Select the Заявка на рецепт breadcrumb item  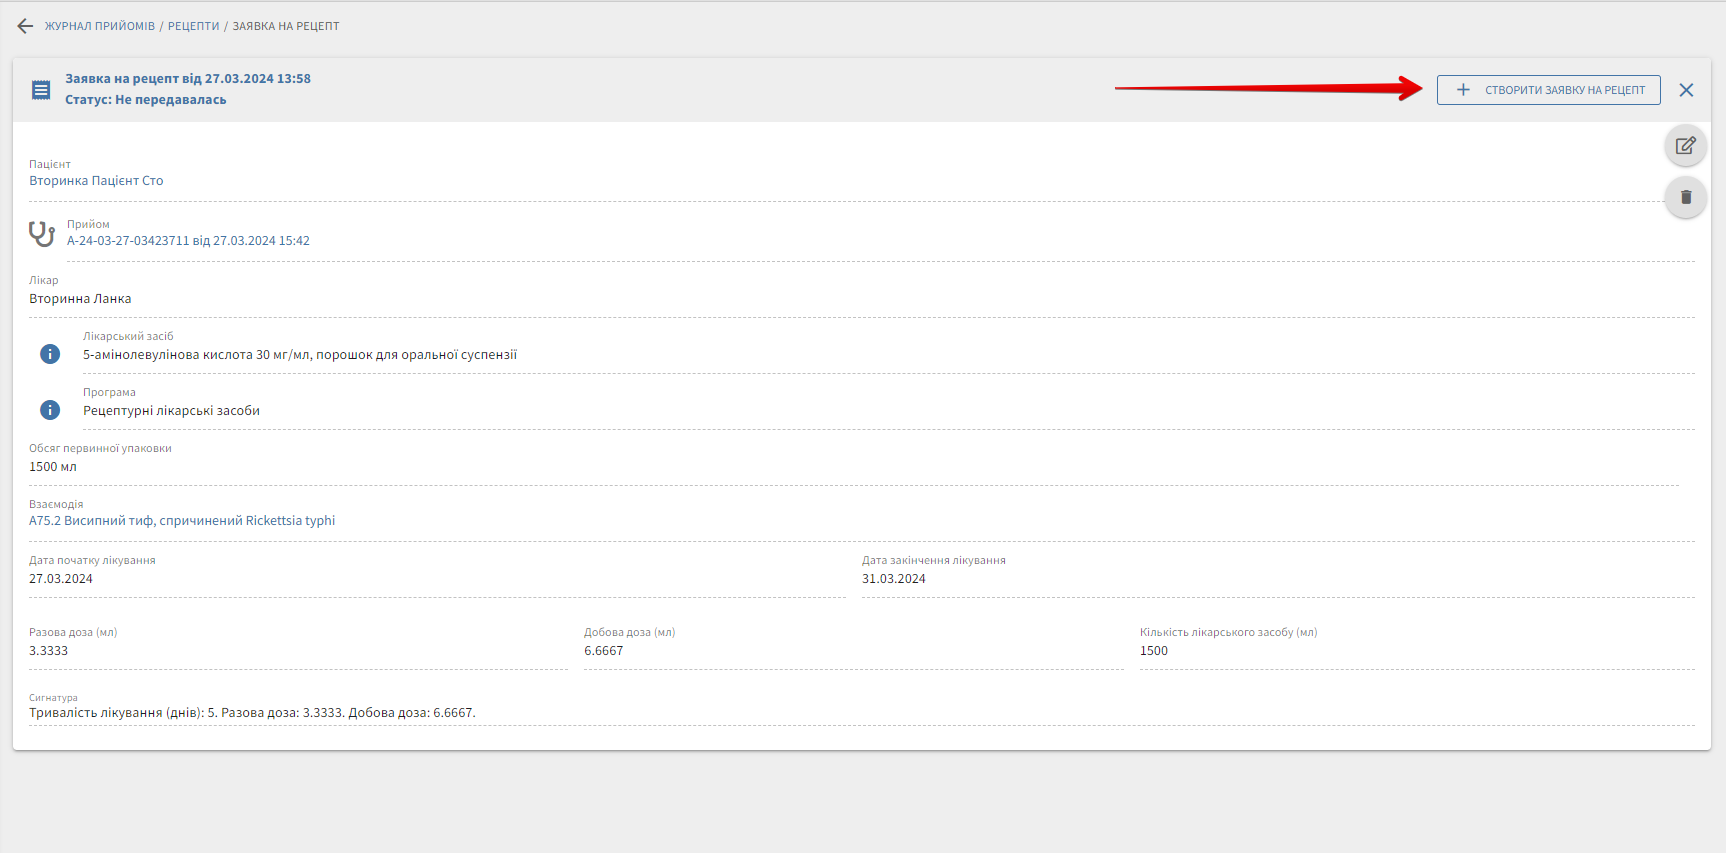[x=286, y=26]
